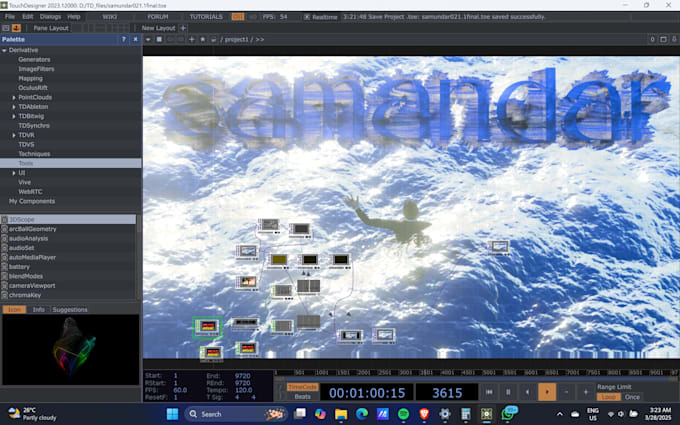Expand the TDAbleton folder
680x425 pixels.
(14, 107)
